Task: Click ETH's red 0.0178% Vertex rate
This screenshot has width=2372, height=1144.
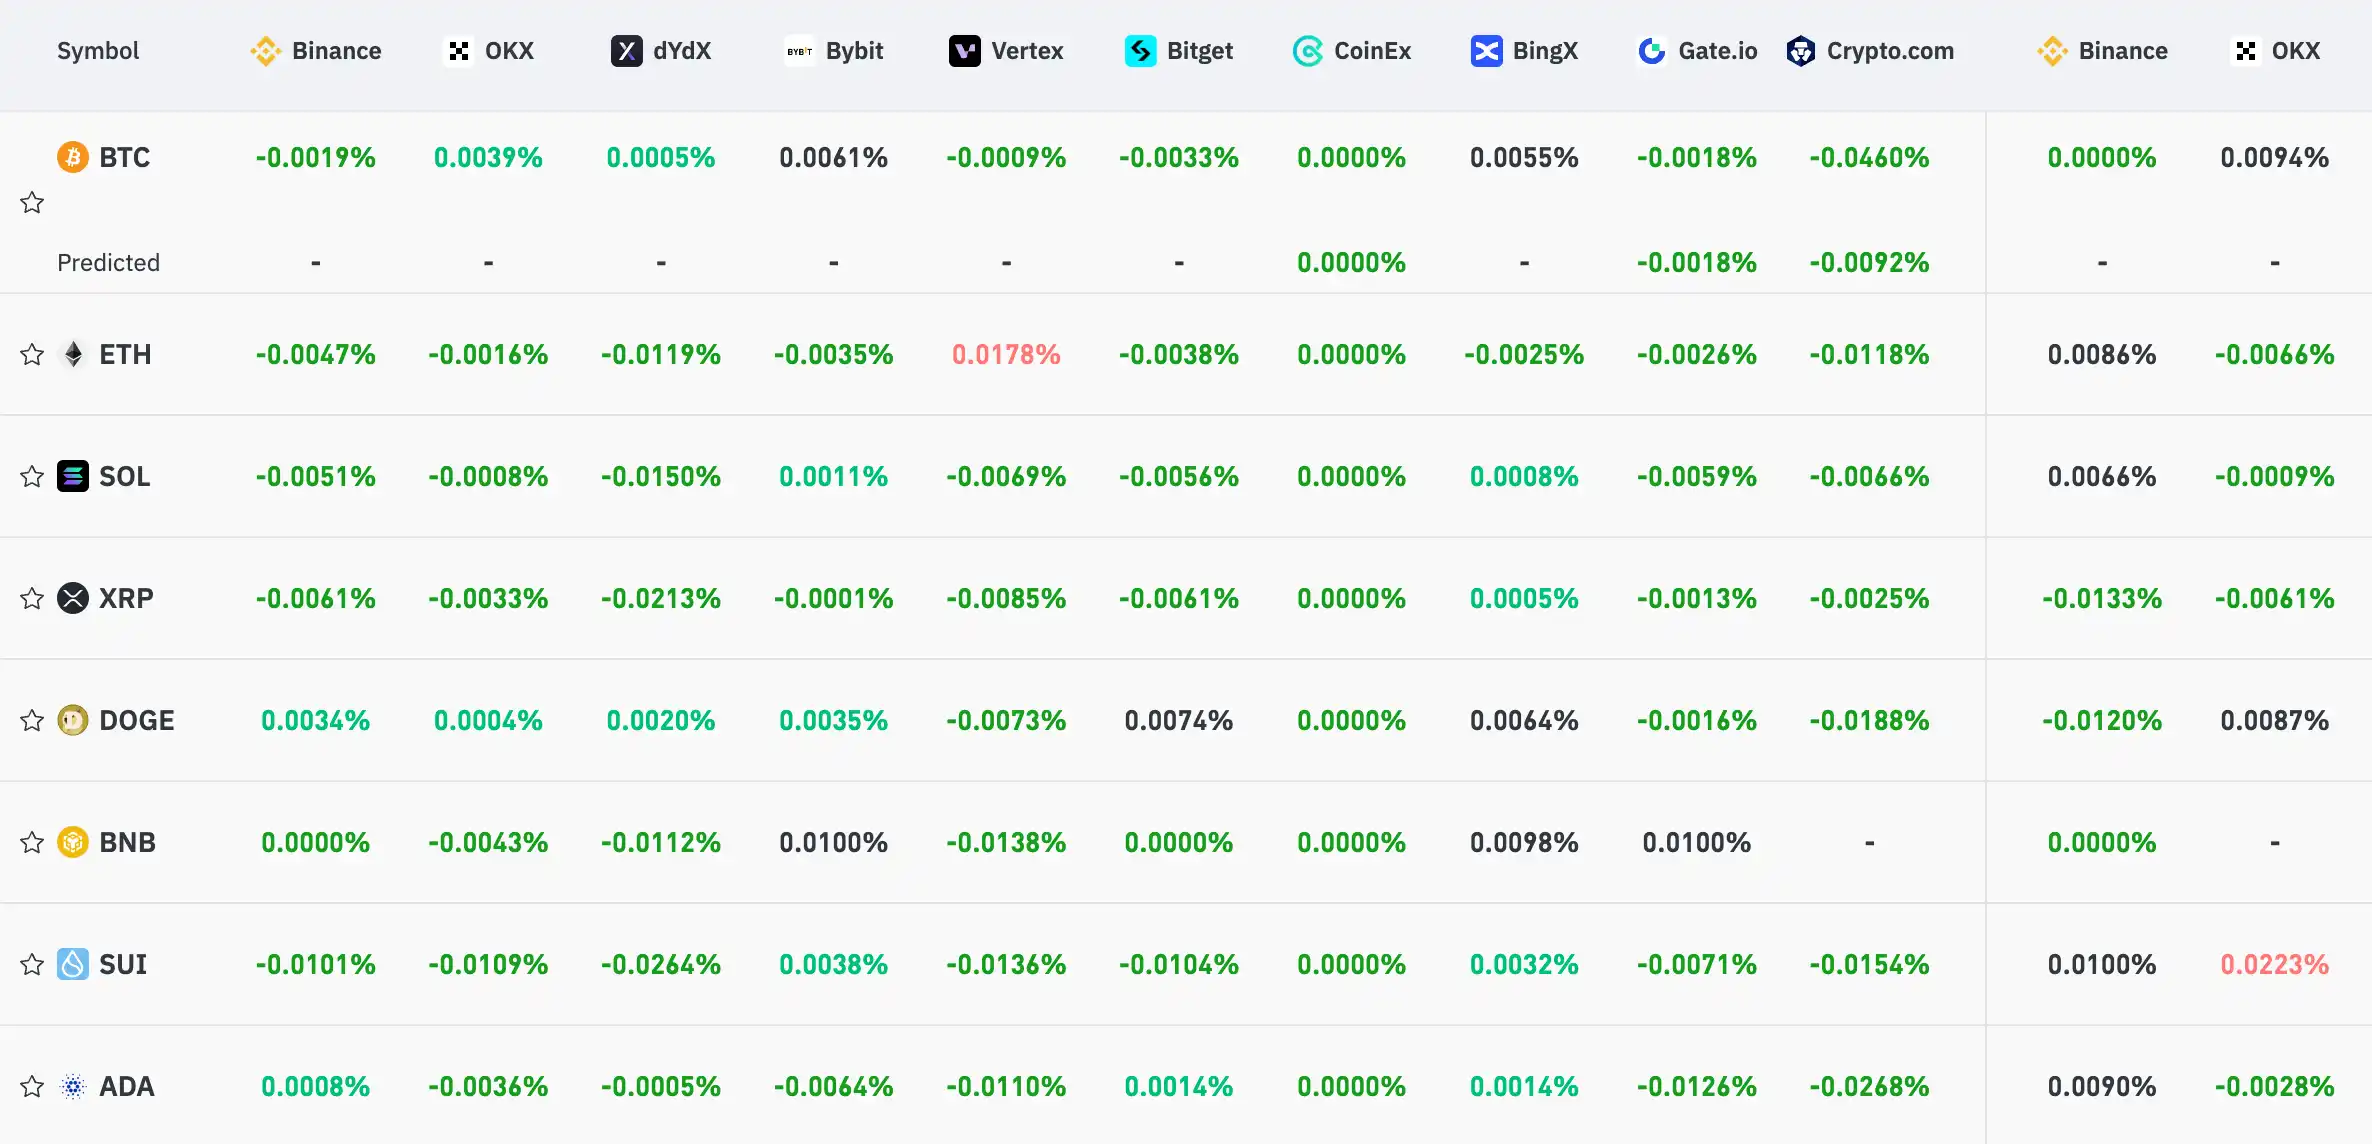Action: pyautogui.click(x=1006, y=354)
